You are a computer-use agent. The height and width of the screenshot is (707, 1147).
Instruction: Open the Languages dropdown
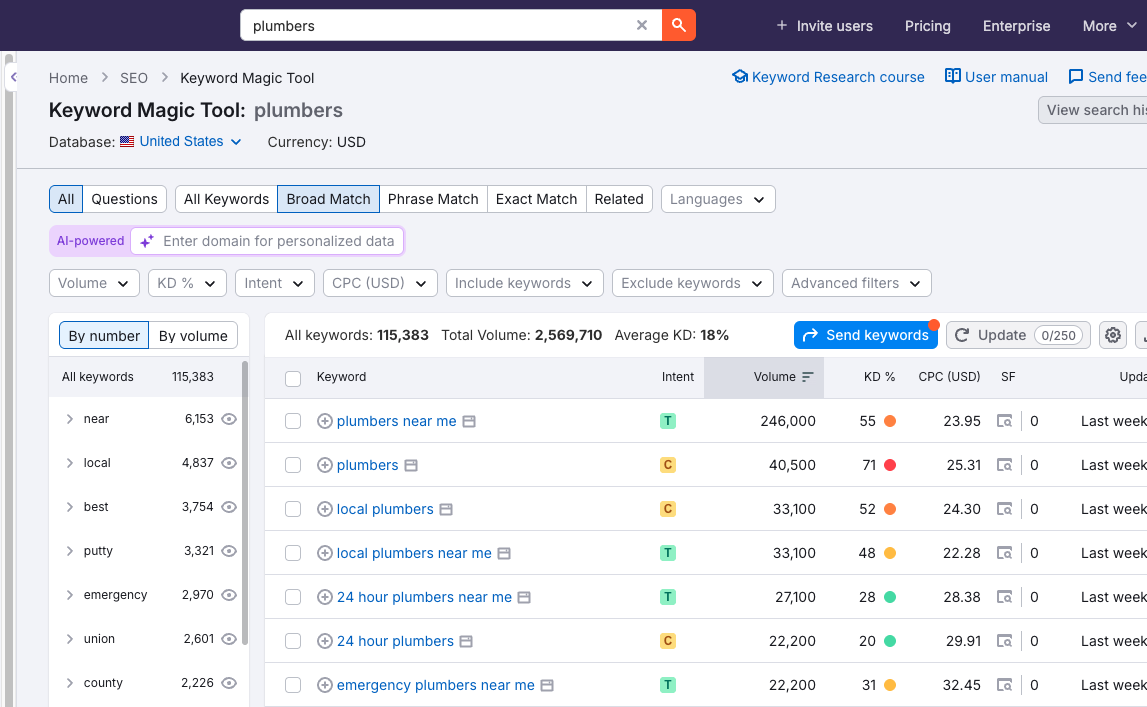coord(718,199)
